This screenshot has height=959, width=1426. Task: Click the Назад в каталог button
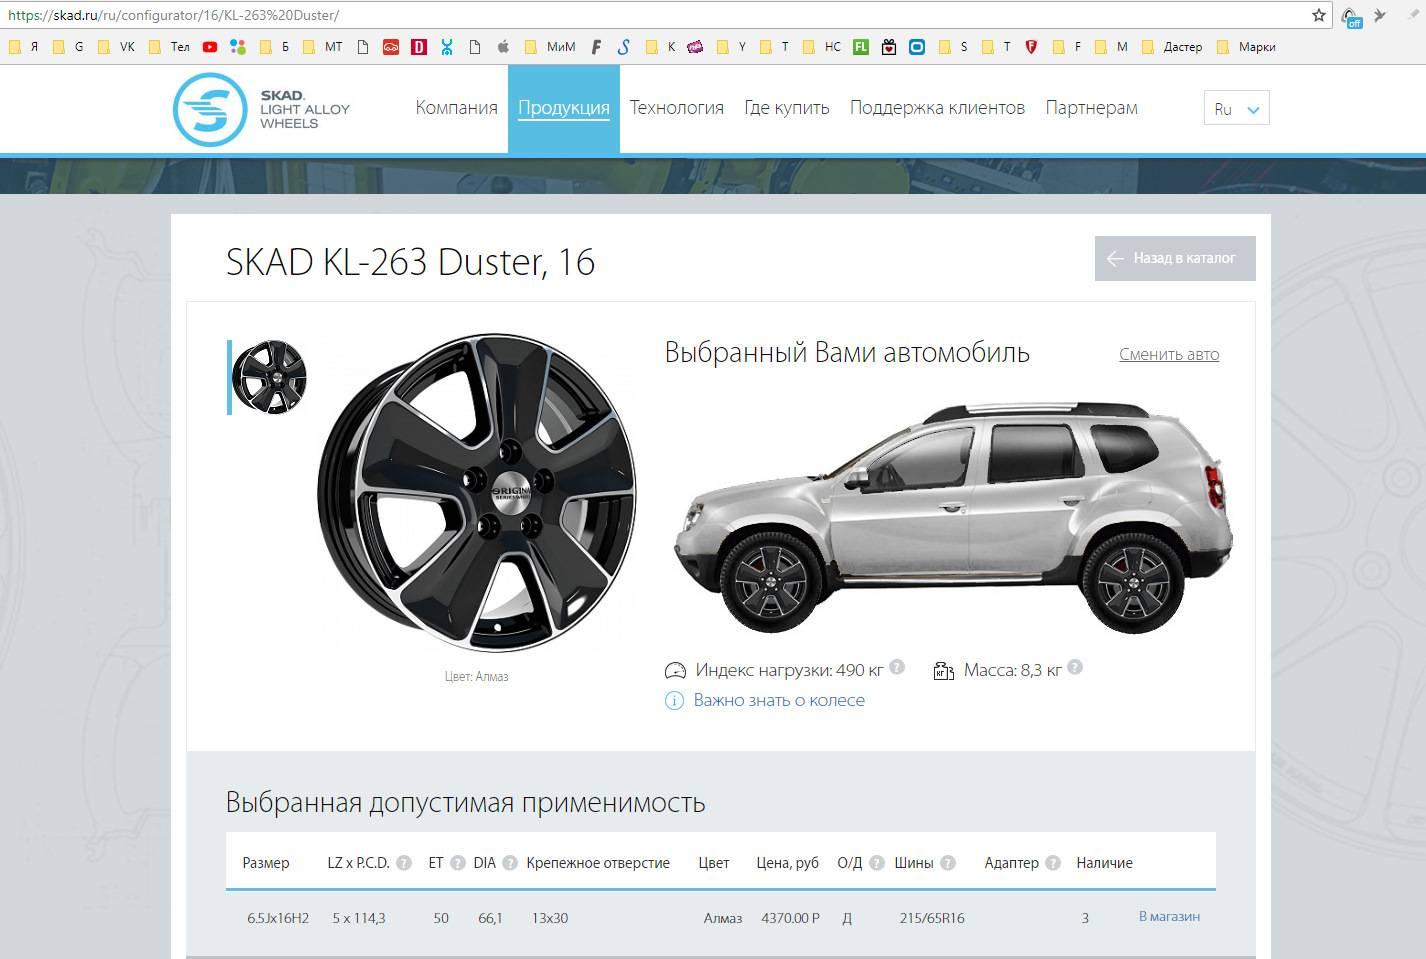pos(1174,258)
